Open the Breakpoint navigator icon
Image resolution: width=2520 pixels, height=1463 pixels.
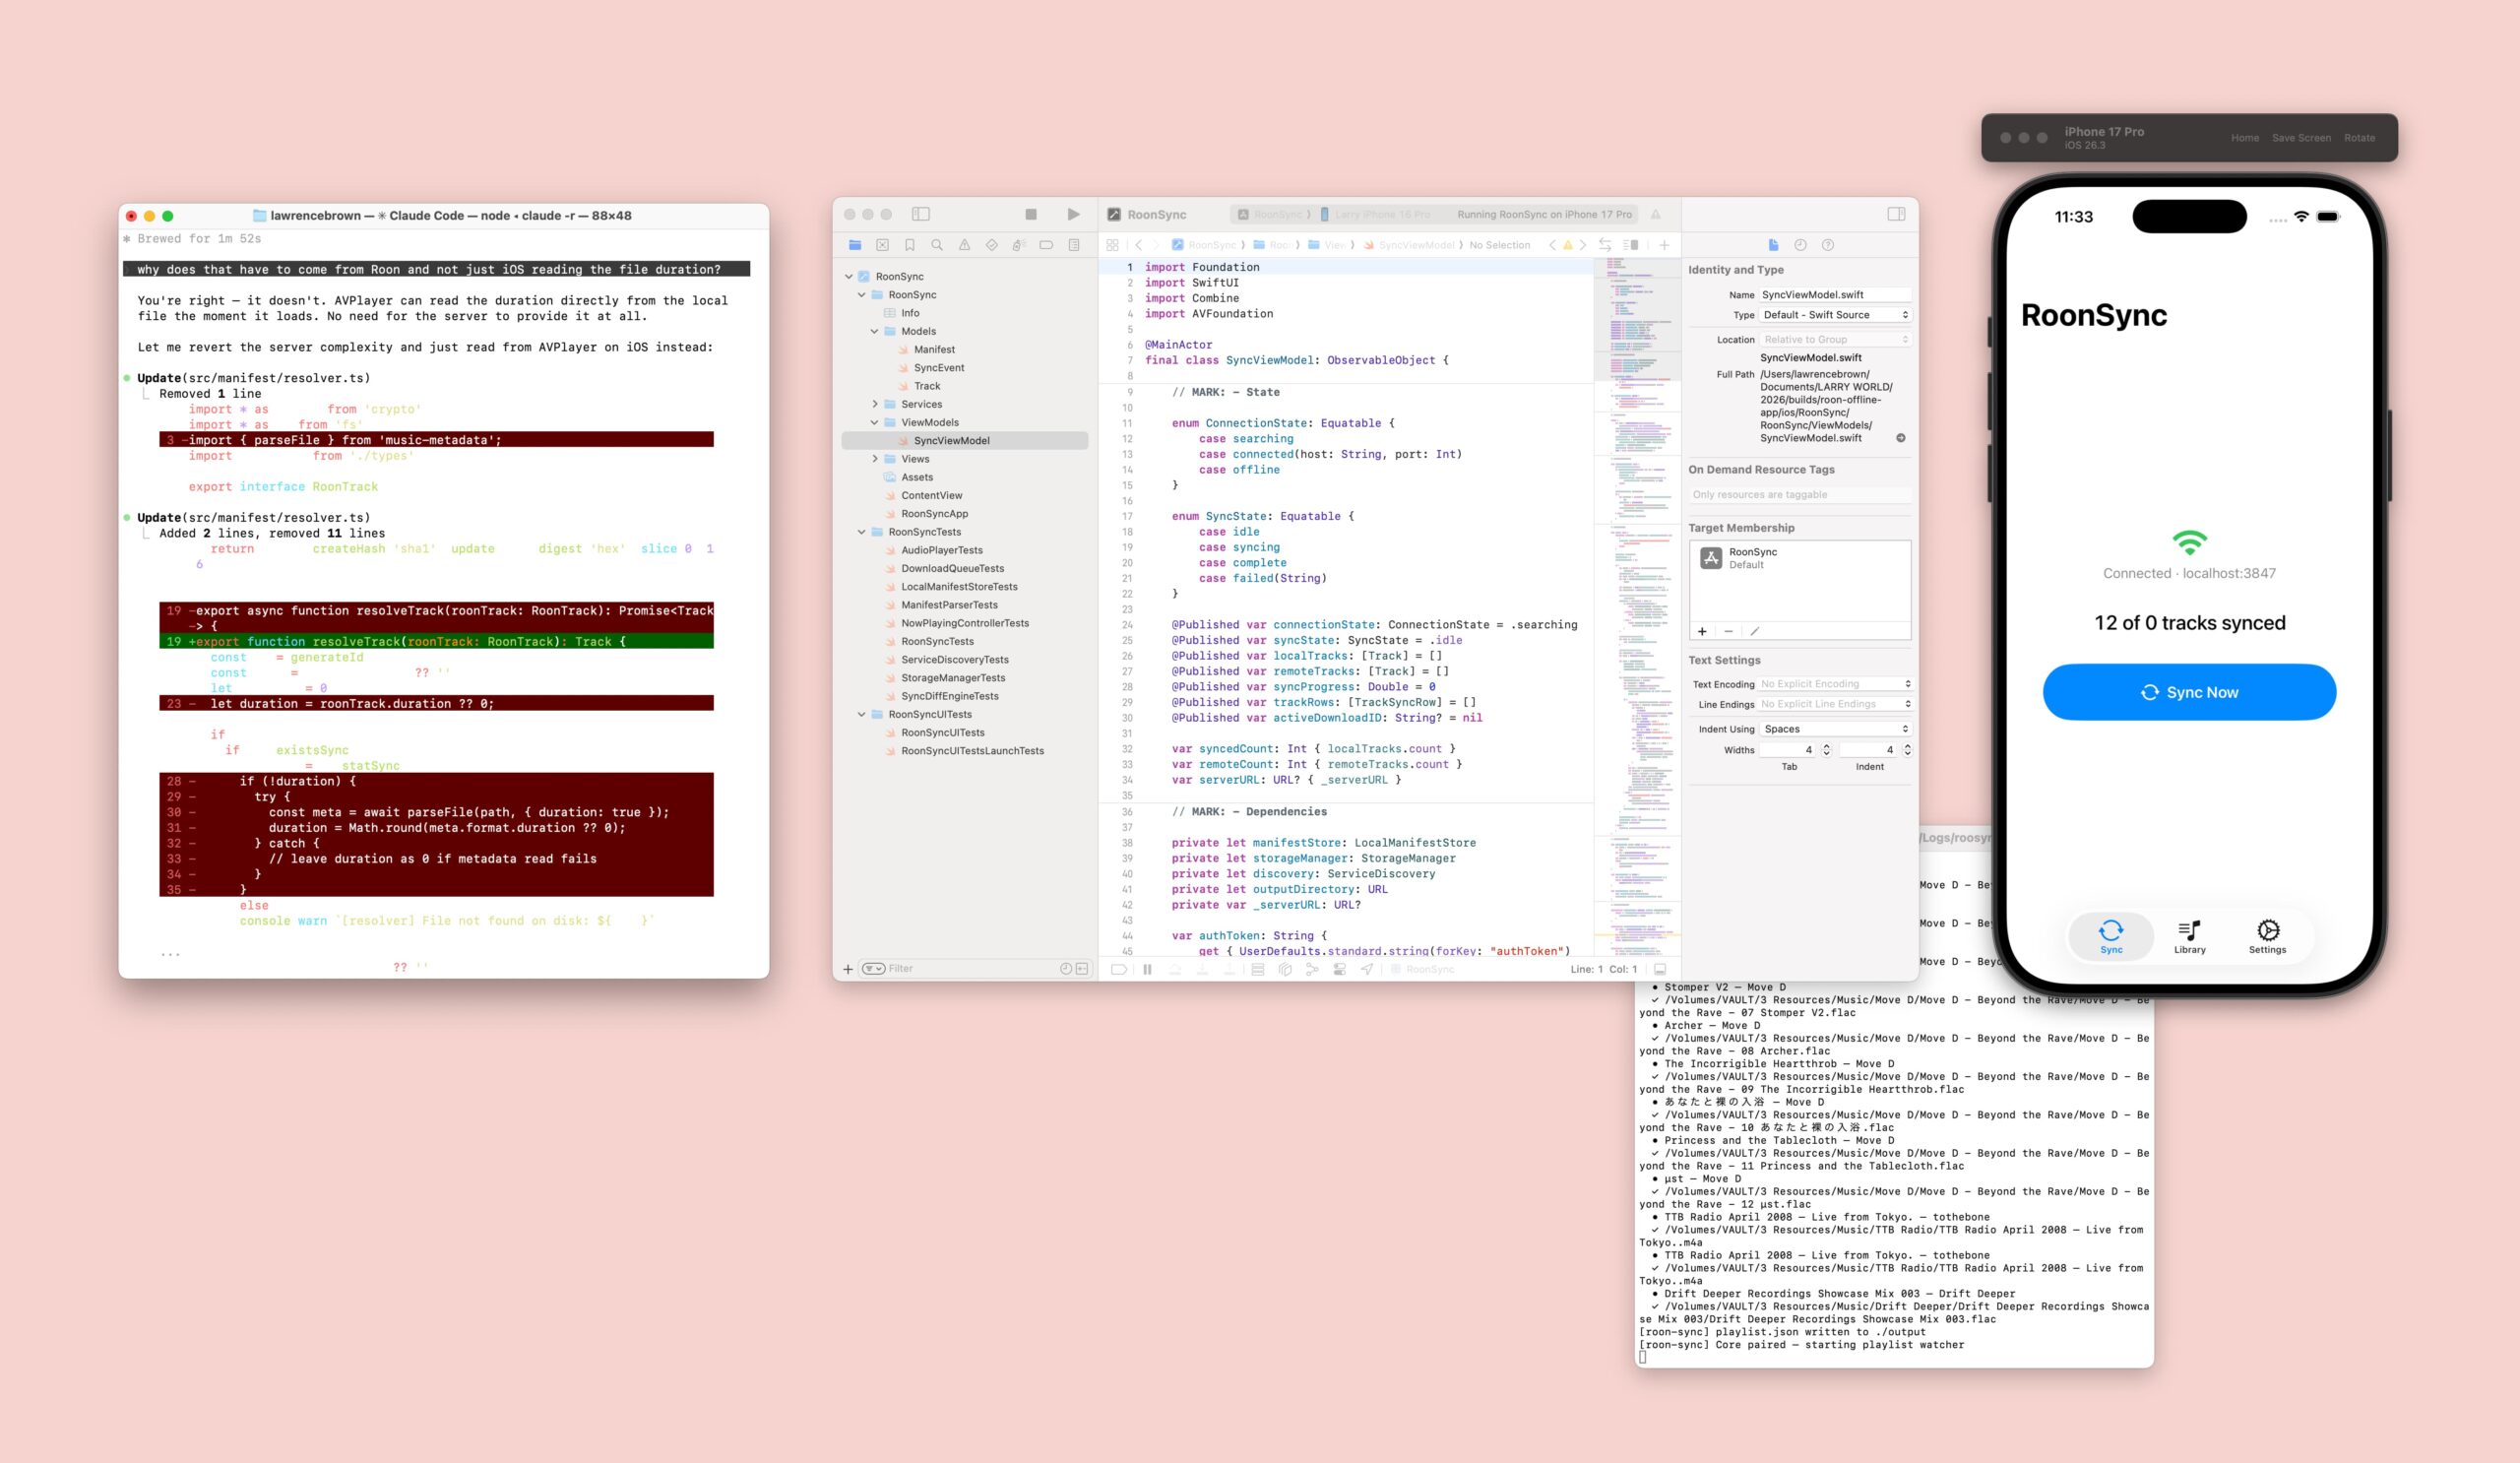pyautogui.click(x=1046, y=245)
